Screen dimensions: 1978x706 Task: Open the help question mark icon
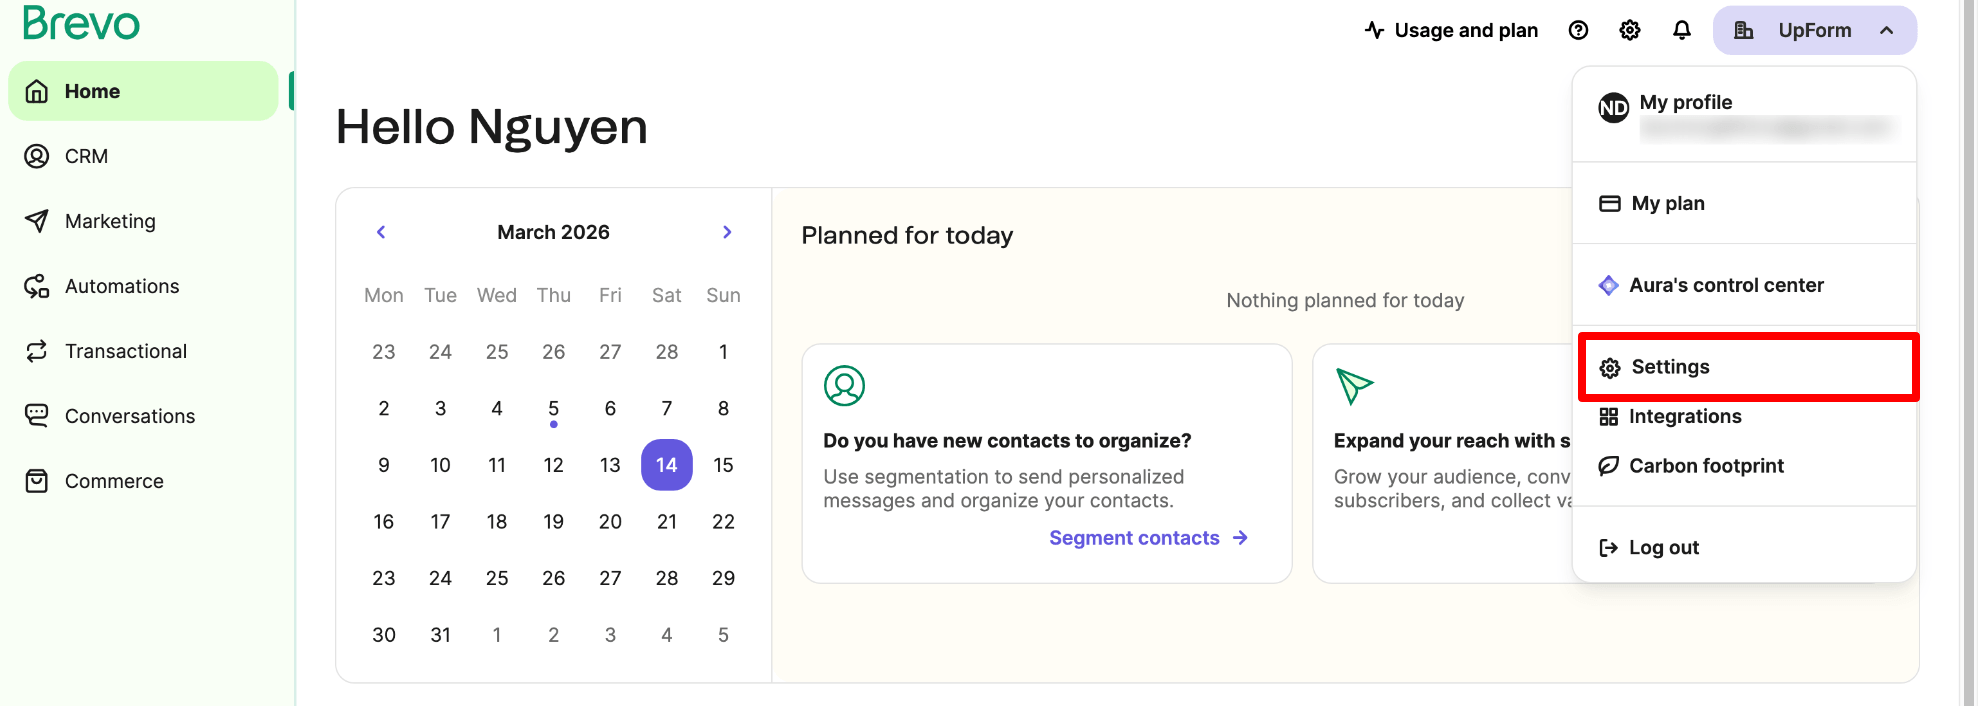(x=1578, y=30)
